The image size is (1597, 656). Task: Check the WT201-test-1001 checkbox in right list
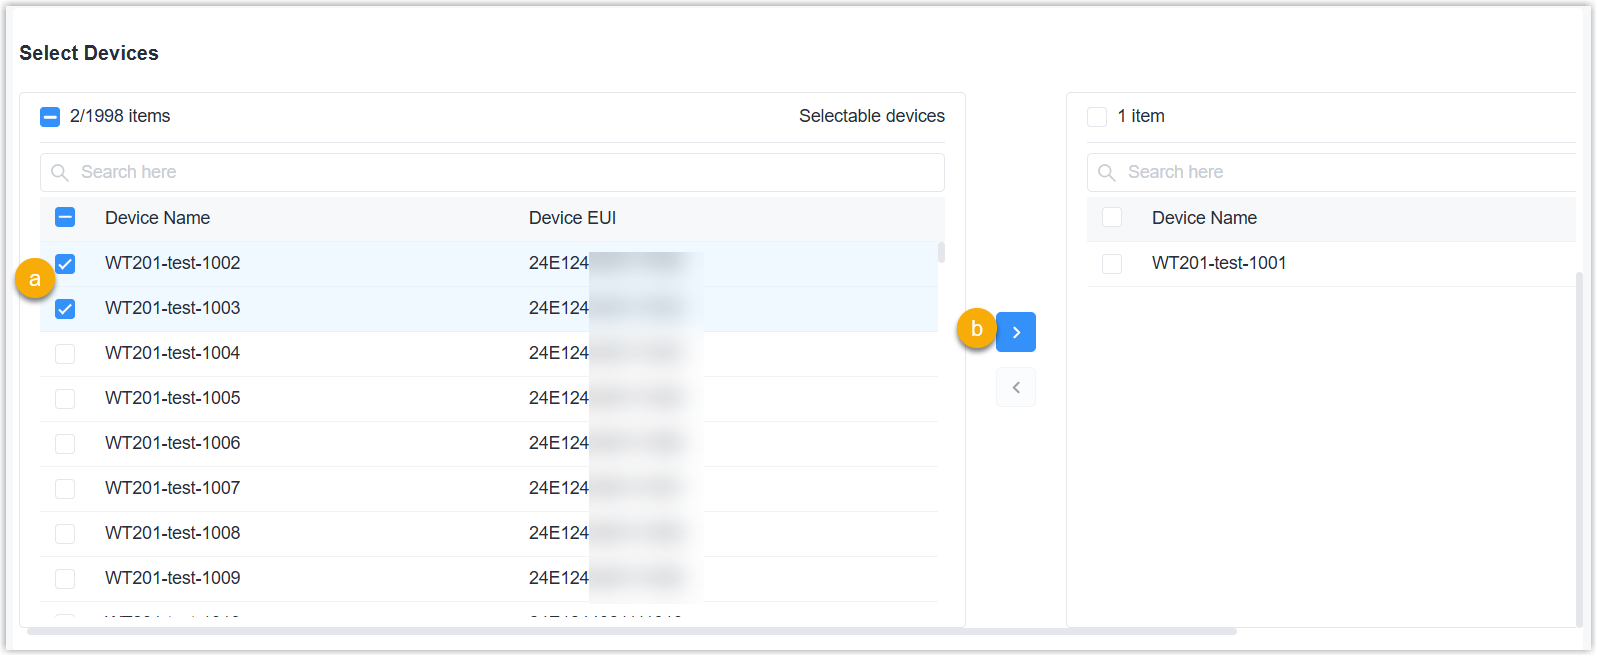pyautogui.click(x=1111, y=264)
